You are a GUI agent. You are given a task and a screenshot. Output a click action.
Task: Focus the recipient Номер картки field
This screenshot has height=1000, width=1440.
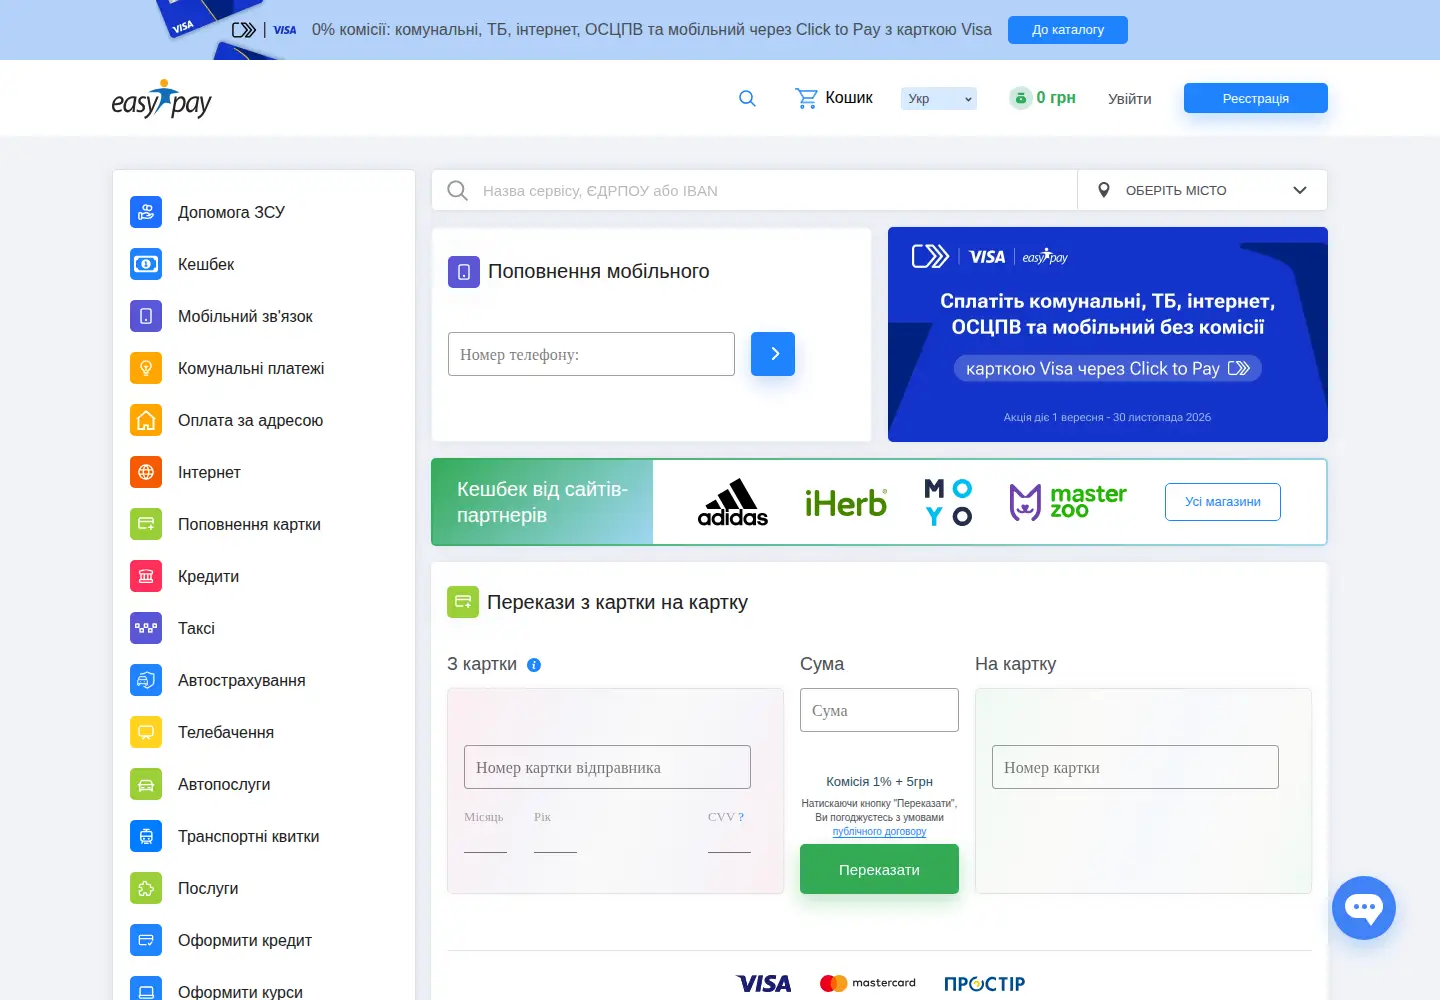(x=1135, y=767)
